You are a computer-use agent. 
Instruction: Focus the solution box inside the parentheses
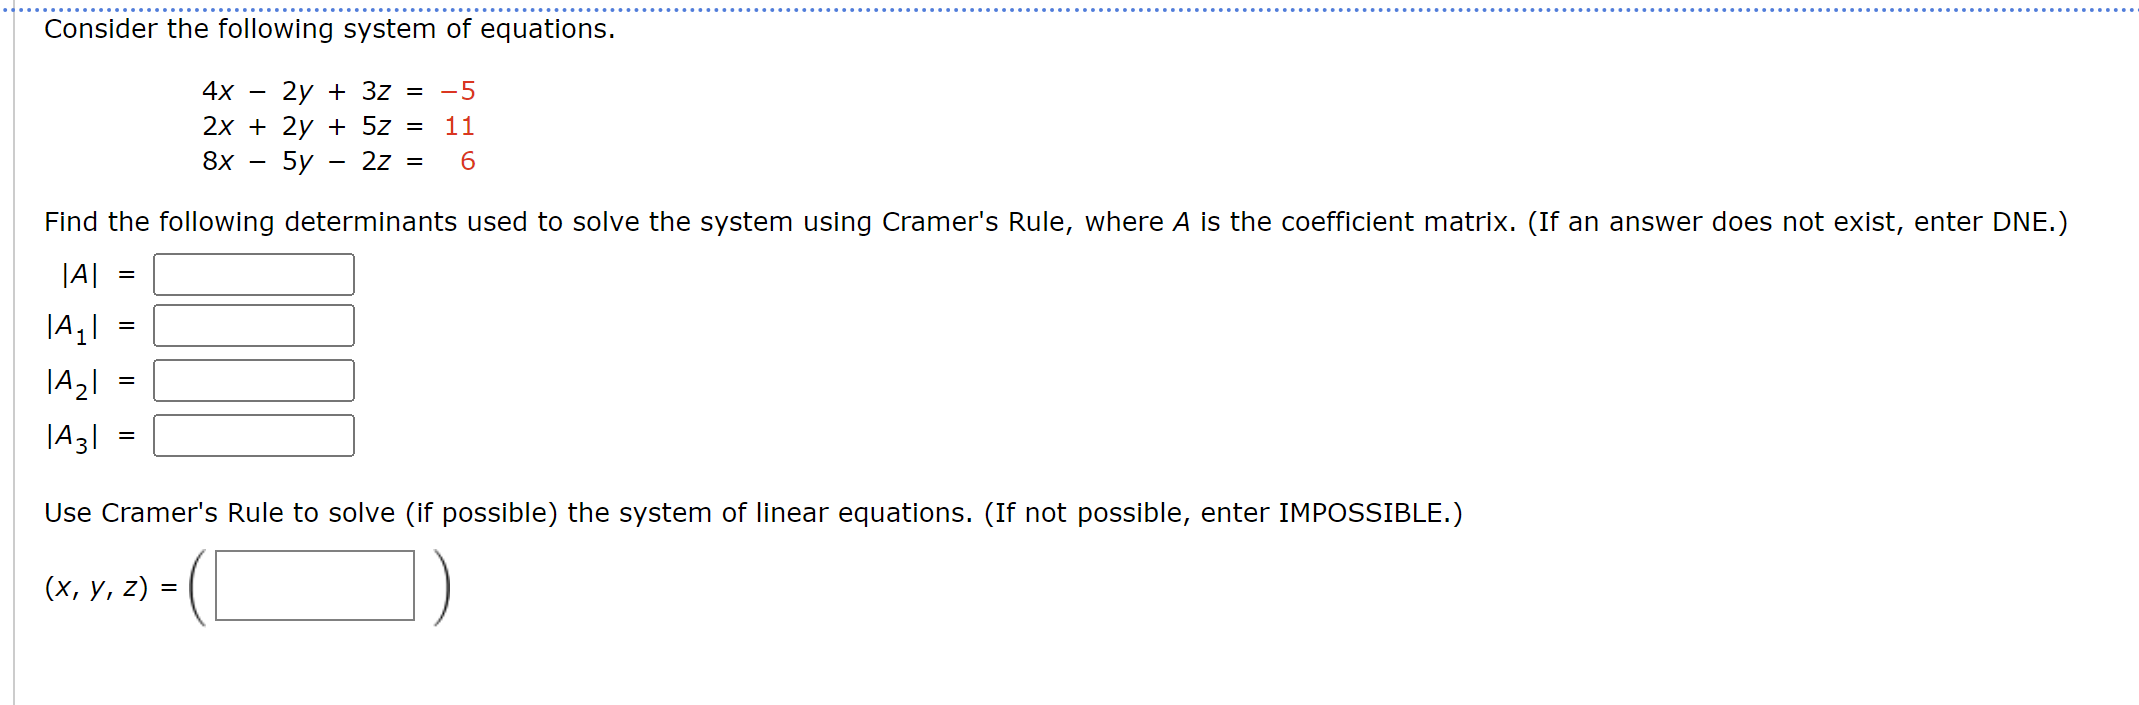point(315,588)
